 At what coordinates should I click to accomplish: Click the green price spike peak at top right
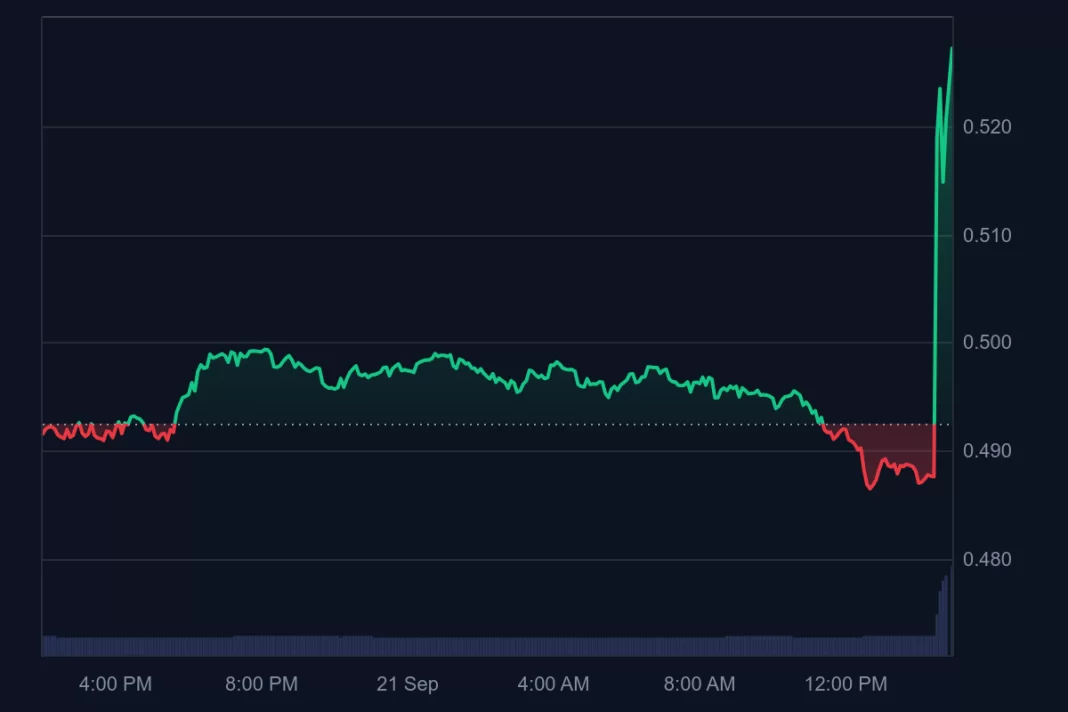(x=951, y=49)
